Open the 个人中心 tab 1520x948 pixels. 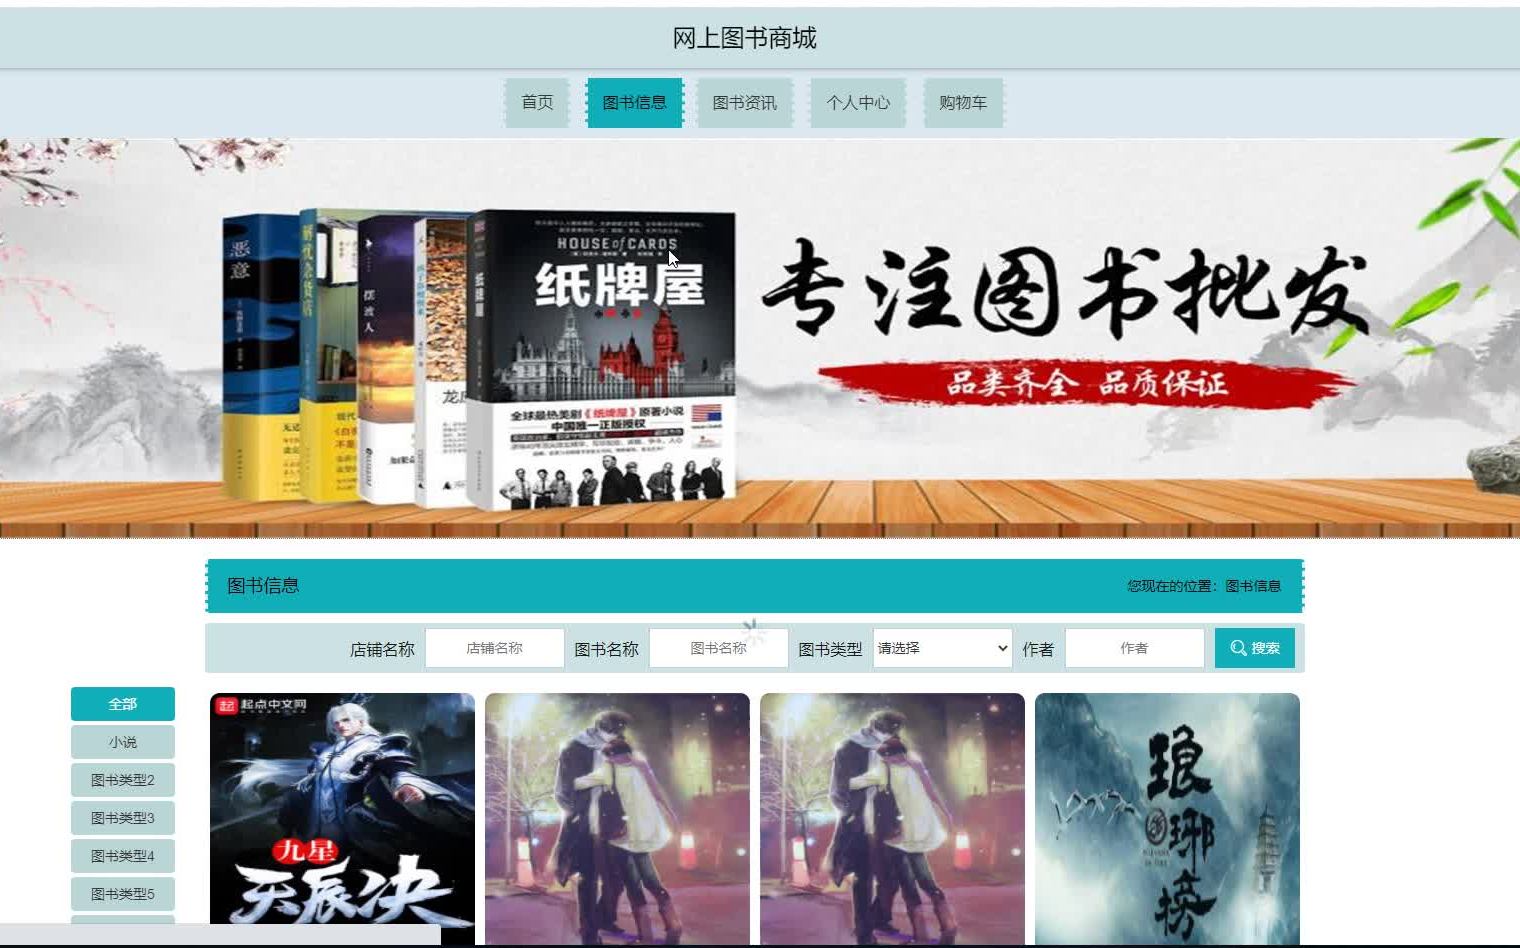[x=858, y=103]
